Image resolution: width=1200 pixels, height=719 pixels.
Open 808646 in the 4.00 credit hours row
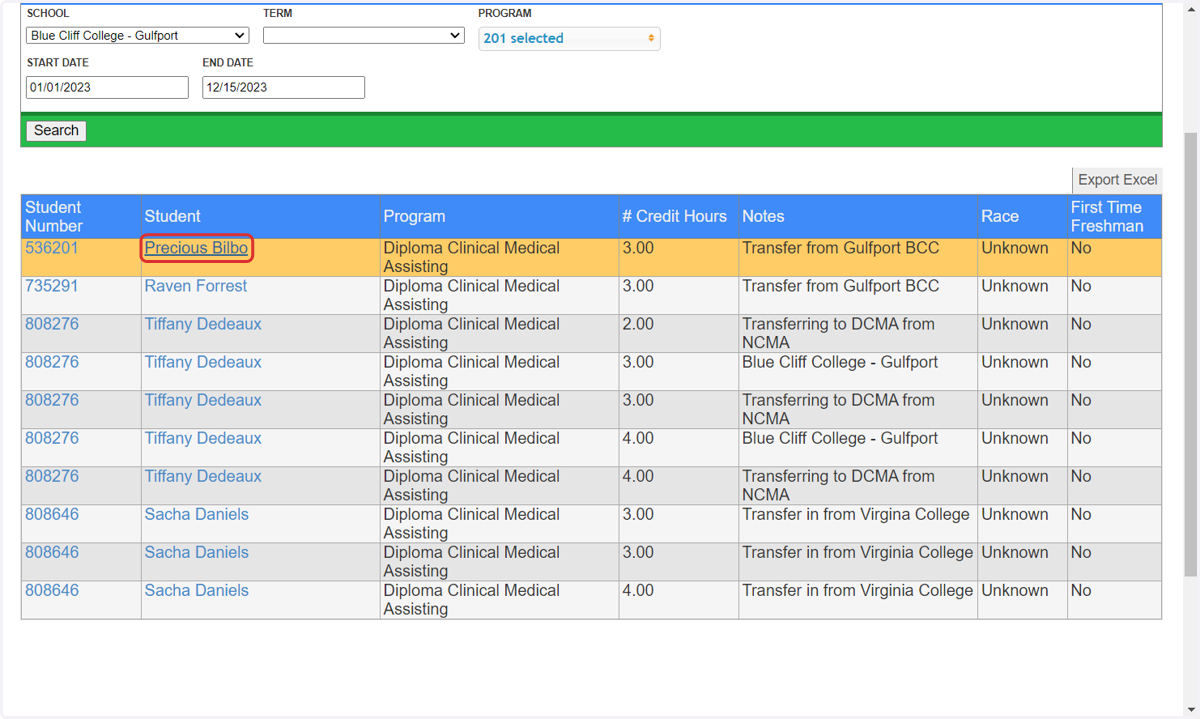[51, 590]
